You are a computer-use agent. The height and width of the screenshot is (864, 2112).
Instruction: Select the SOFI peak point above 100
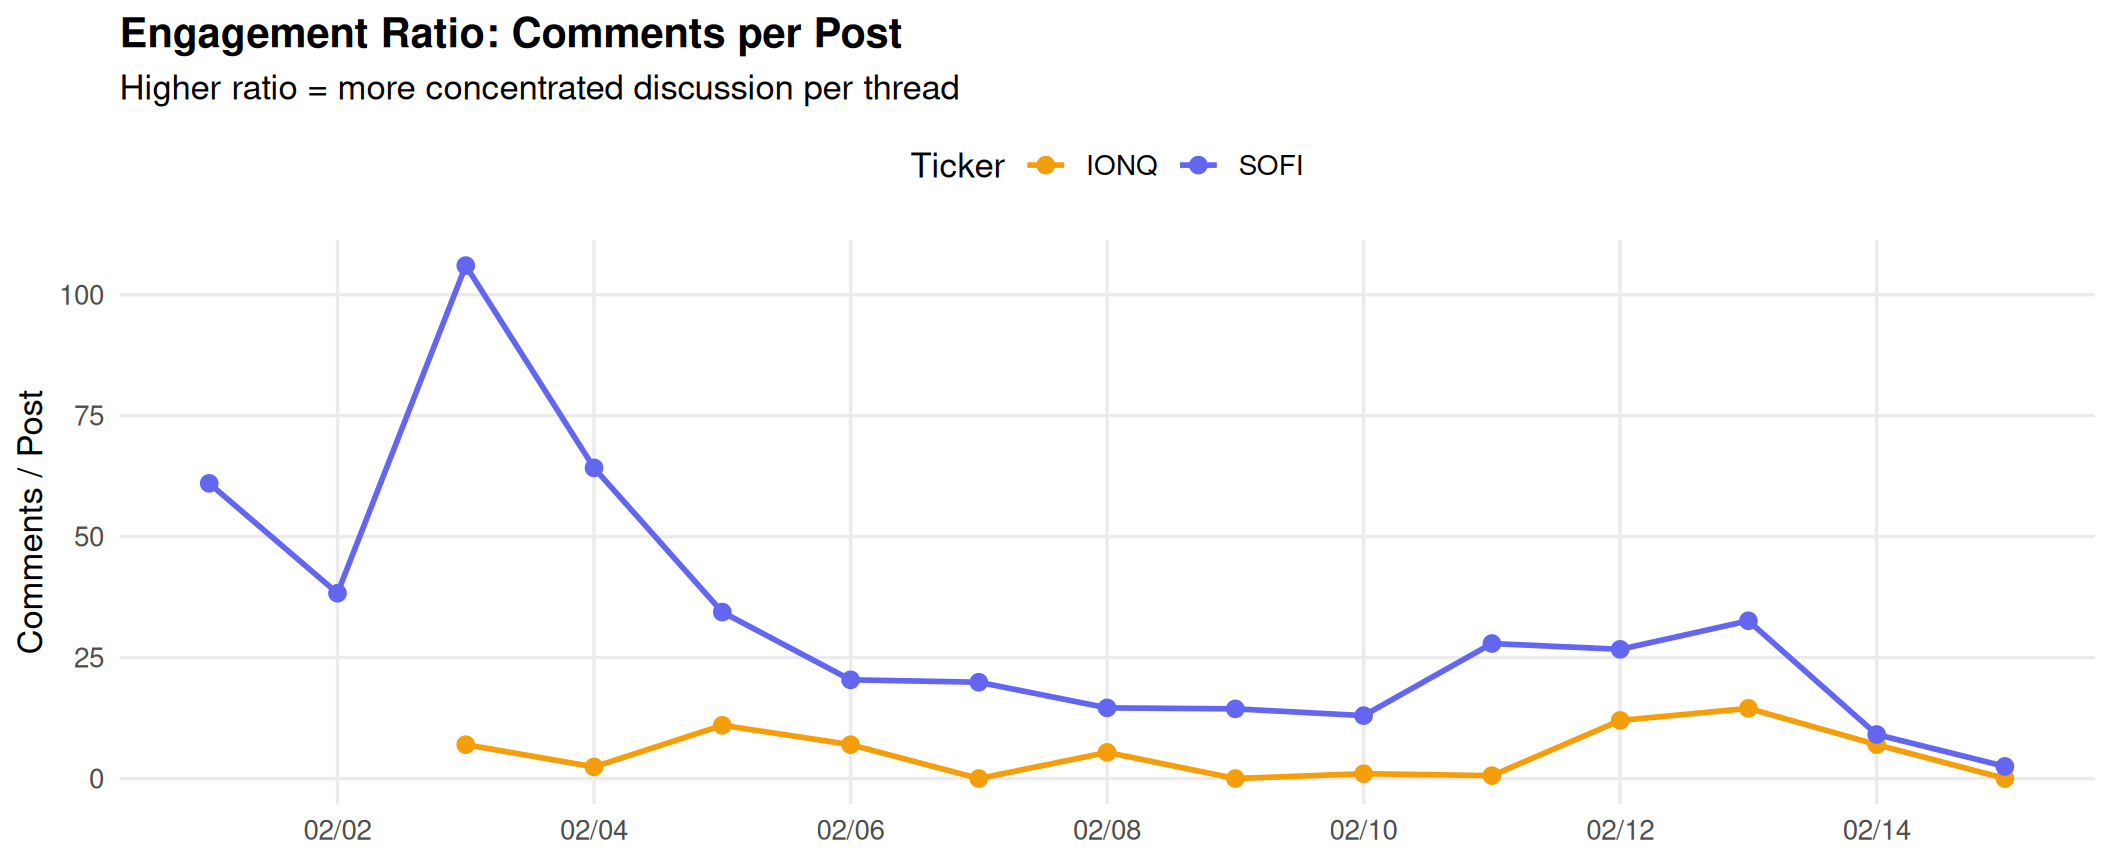(466, 266)
